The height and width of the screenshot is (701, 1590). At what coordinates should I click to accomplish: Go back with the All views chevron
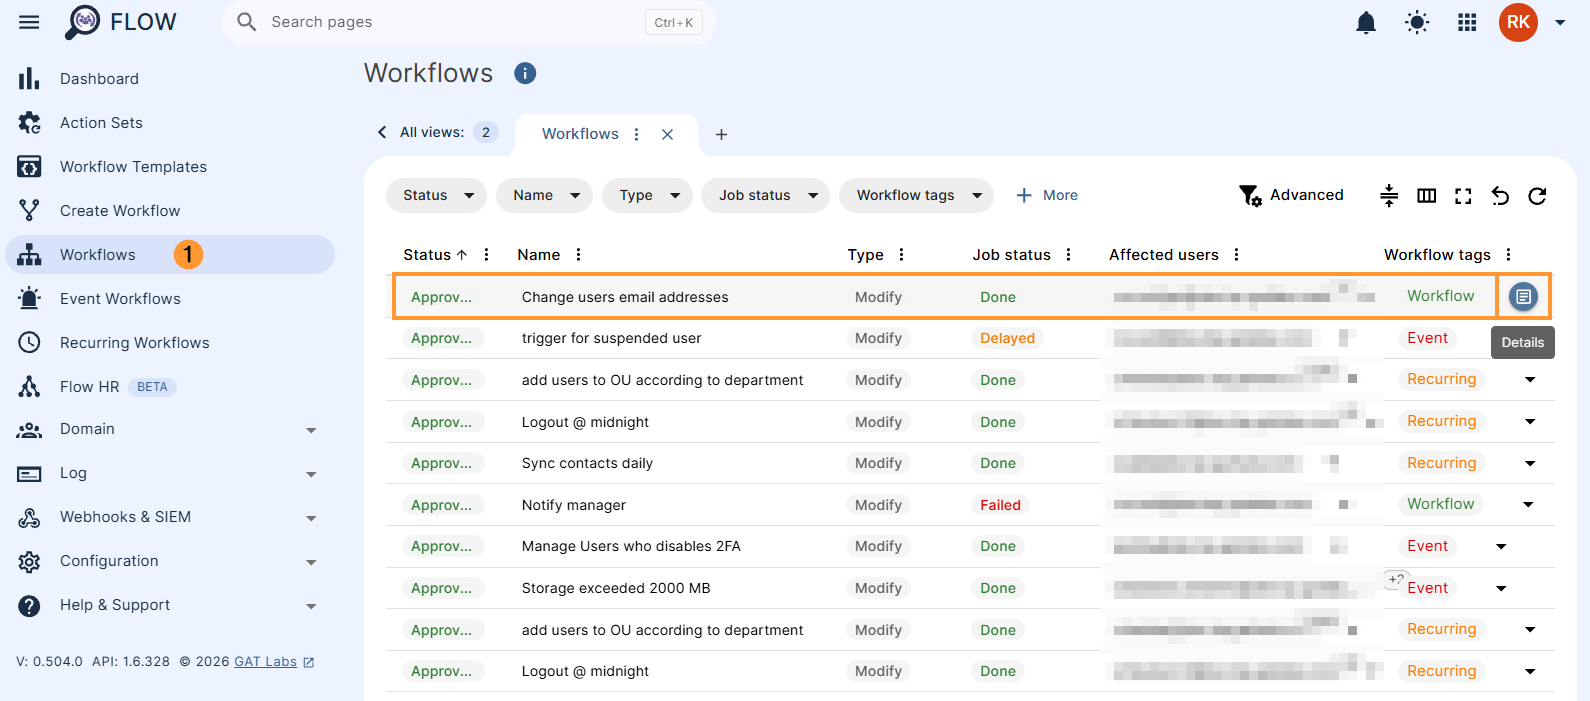382,132
